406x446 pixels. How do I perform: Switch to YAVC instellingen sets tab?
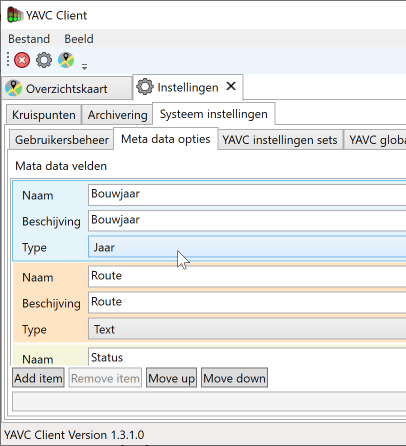280,140
